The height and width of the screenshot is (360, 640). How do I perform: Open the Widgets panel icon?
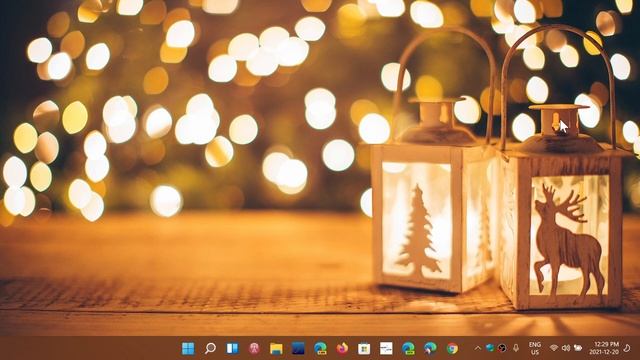232,348
